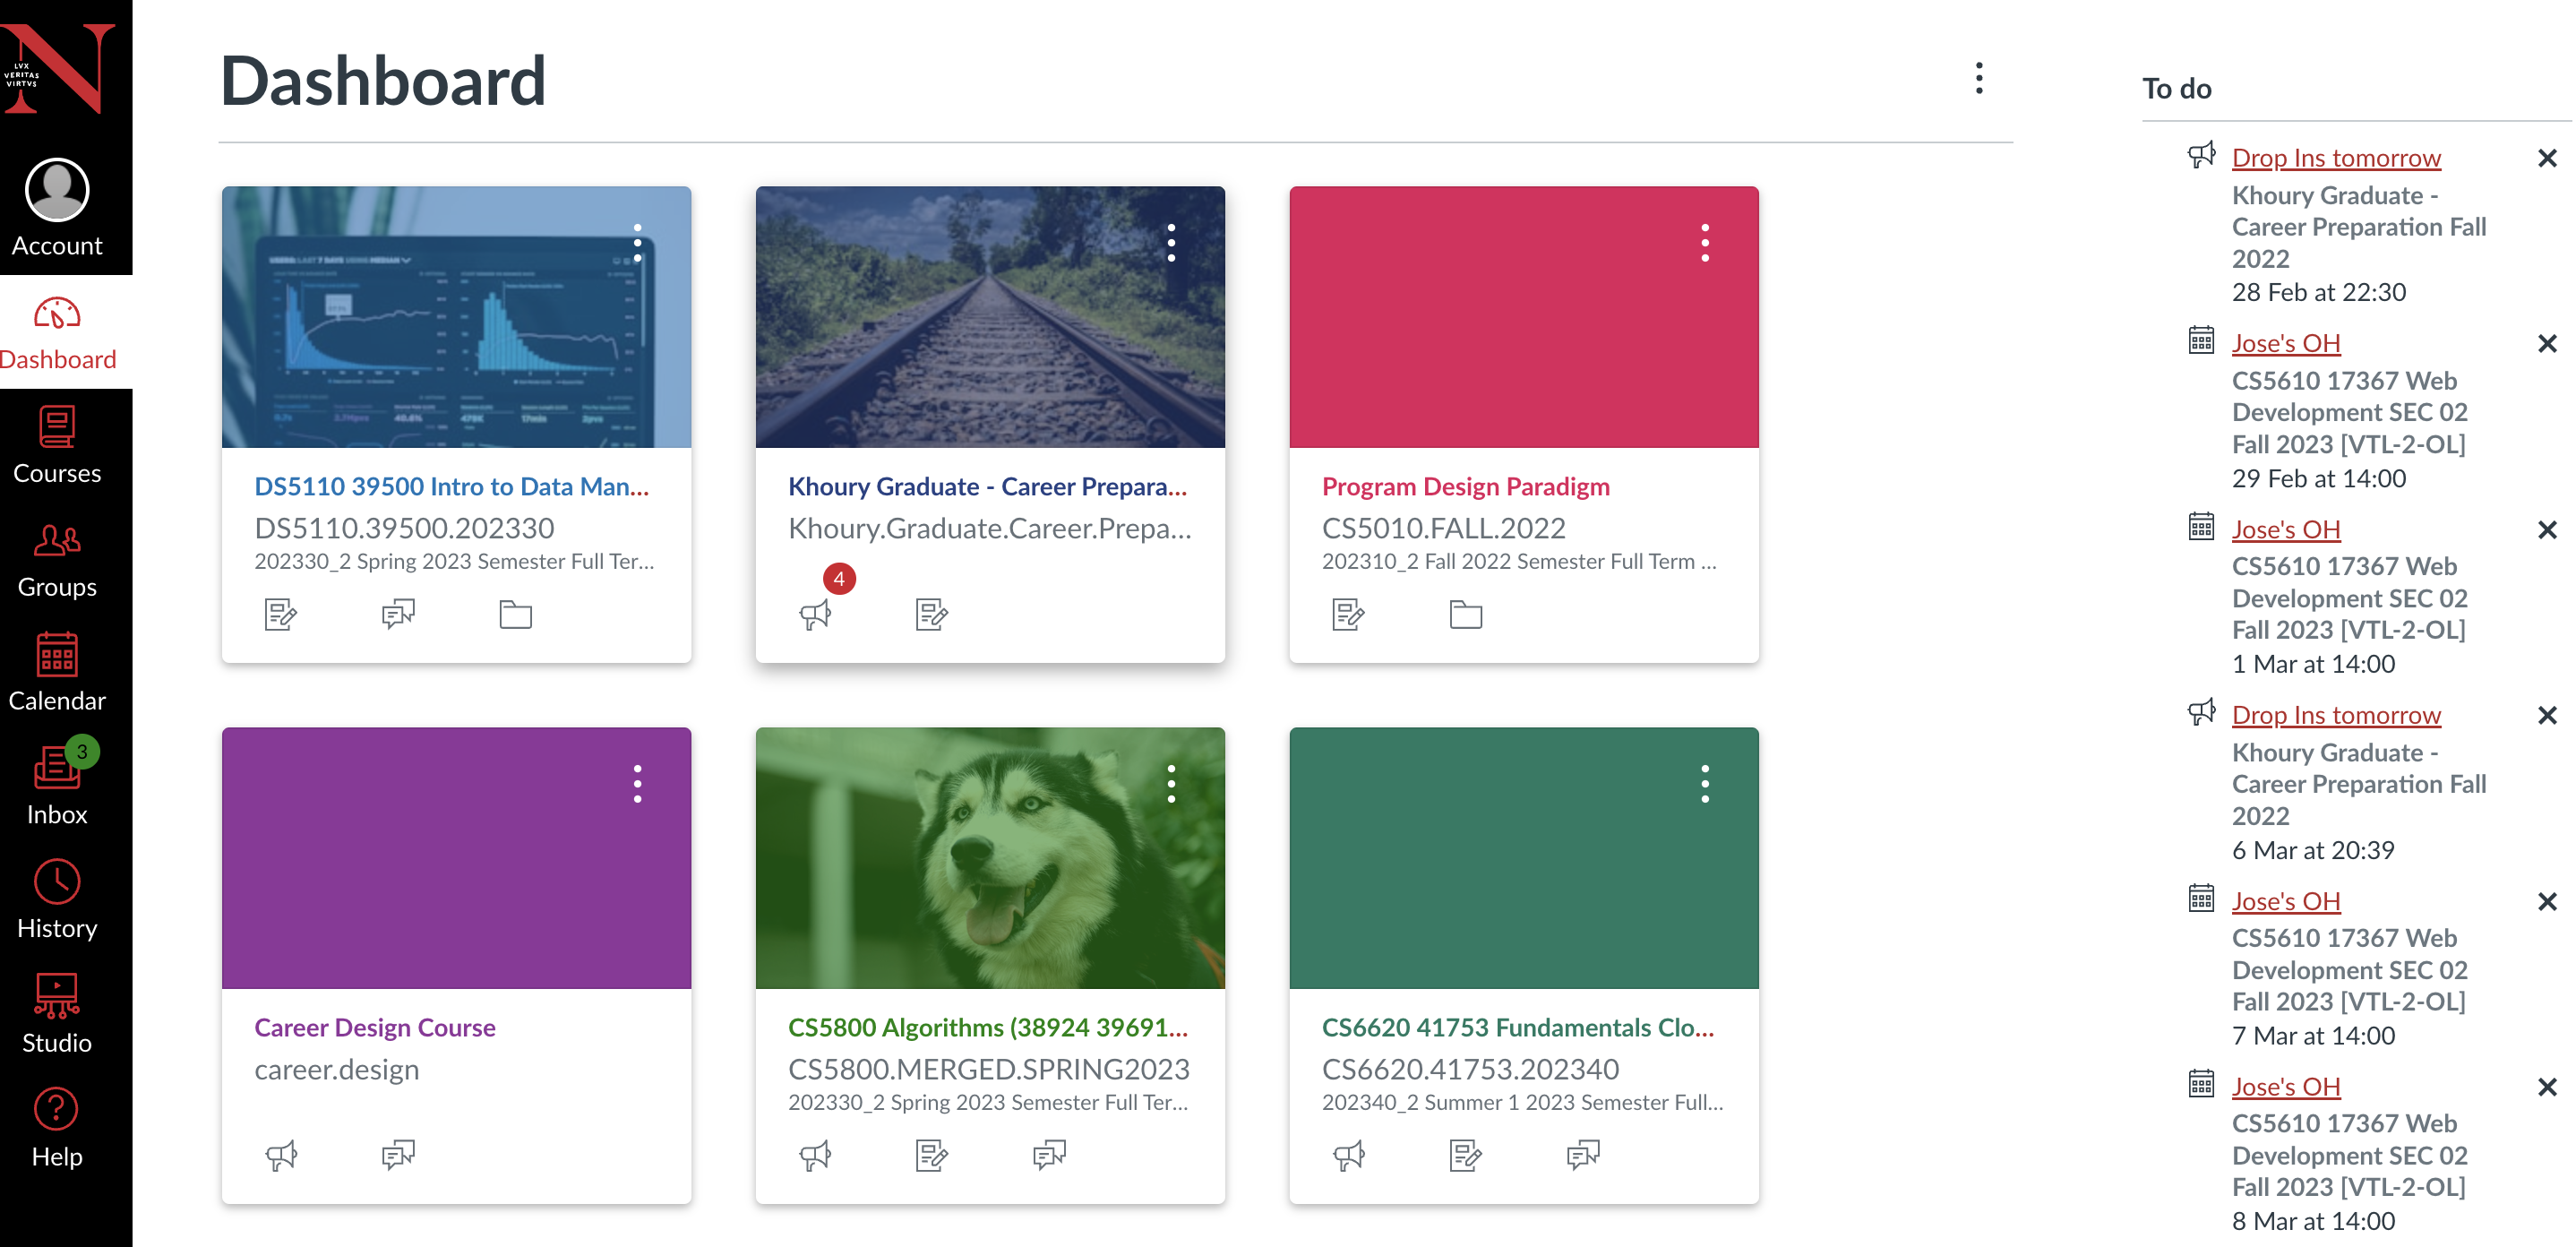Open Dashboard options three-dot menu
This screenshot has height=1247, width=2576.
point(1978,78)
